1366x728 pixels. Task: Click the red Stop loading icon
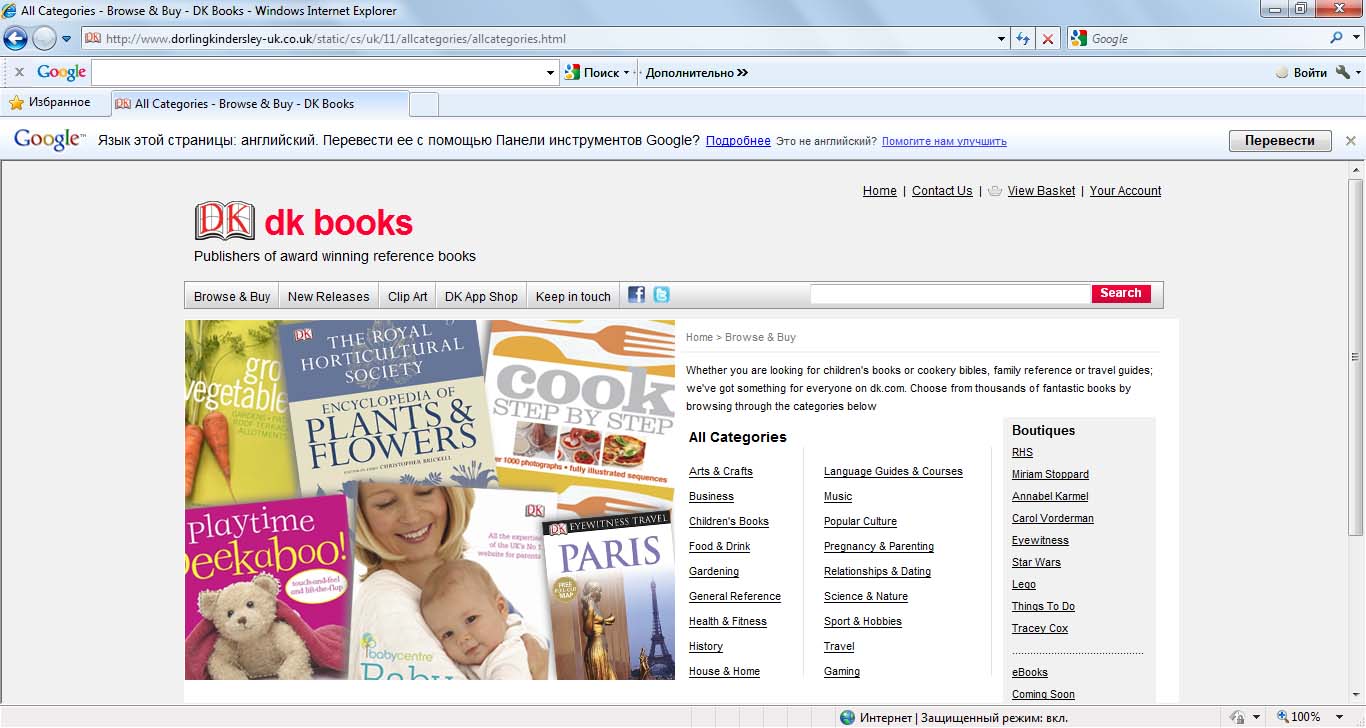tap(1048, 39)
